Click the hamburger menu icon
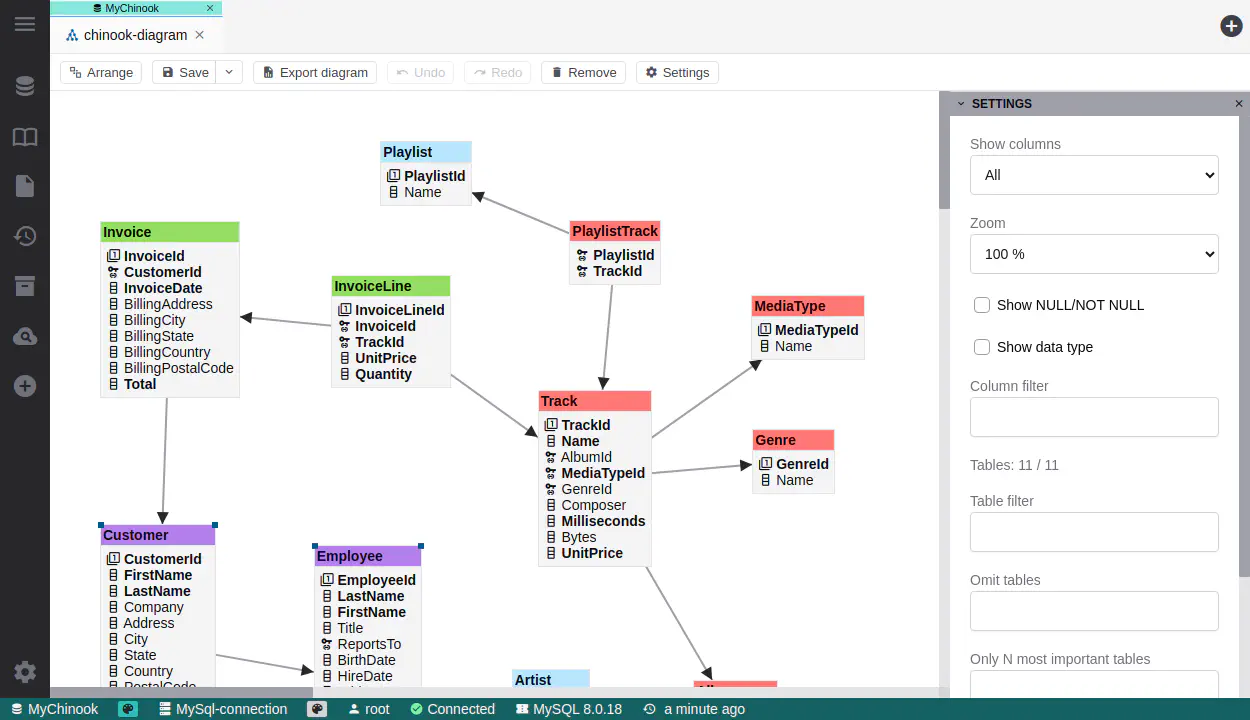 [x=25, y=24]
